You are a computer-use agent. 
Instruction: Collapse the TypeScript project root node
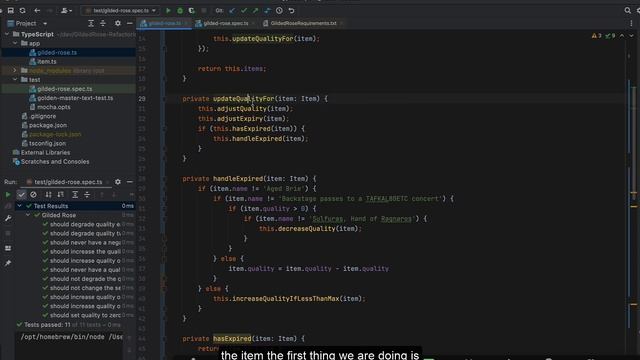point(7,34)
